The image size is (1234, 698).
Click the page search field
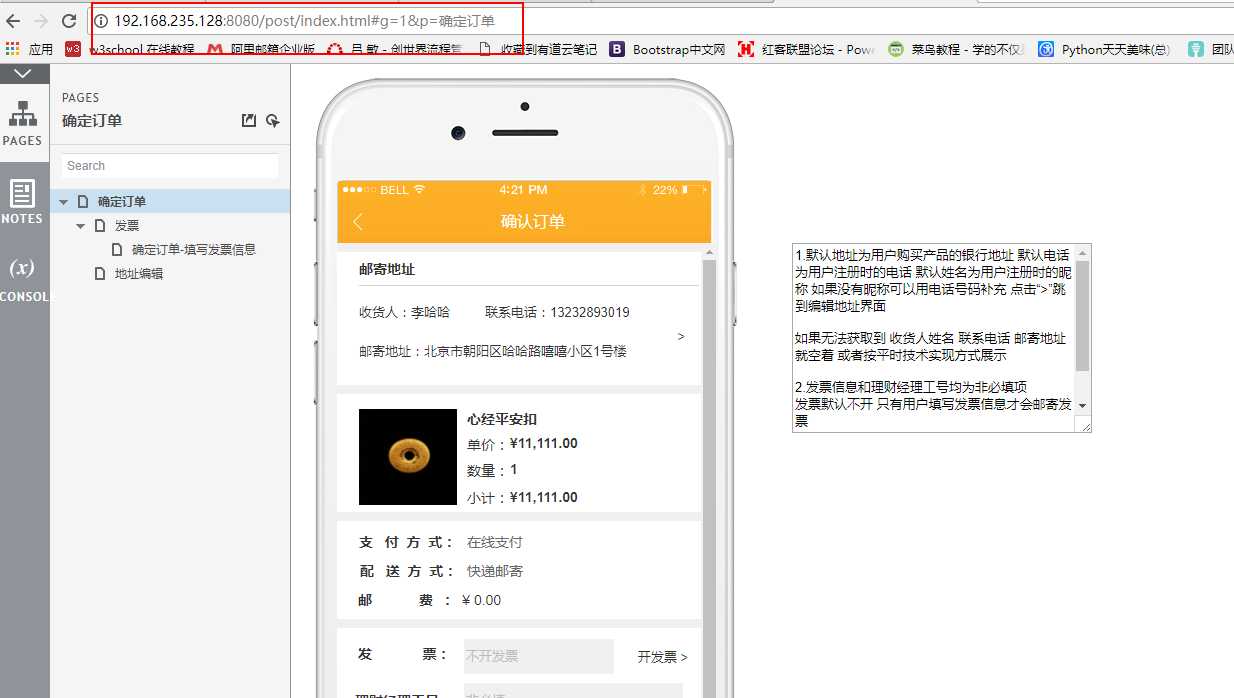coord(170,166)
